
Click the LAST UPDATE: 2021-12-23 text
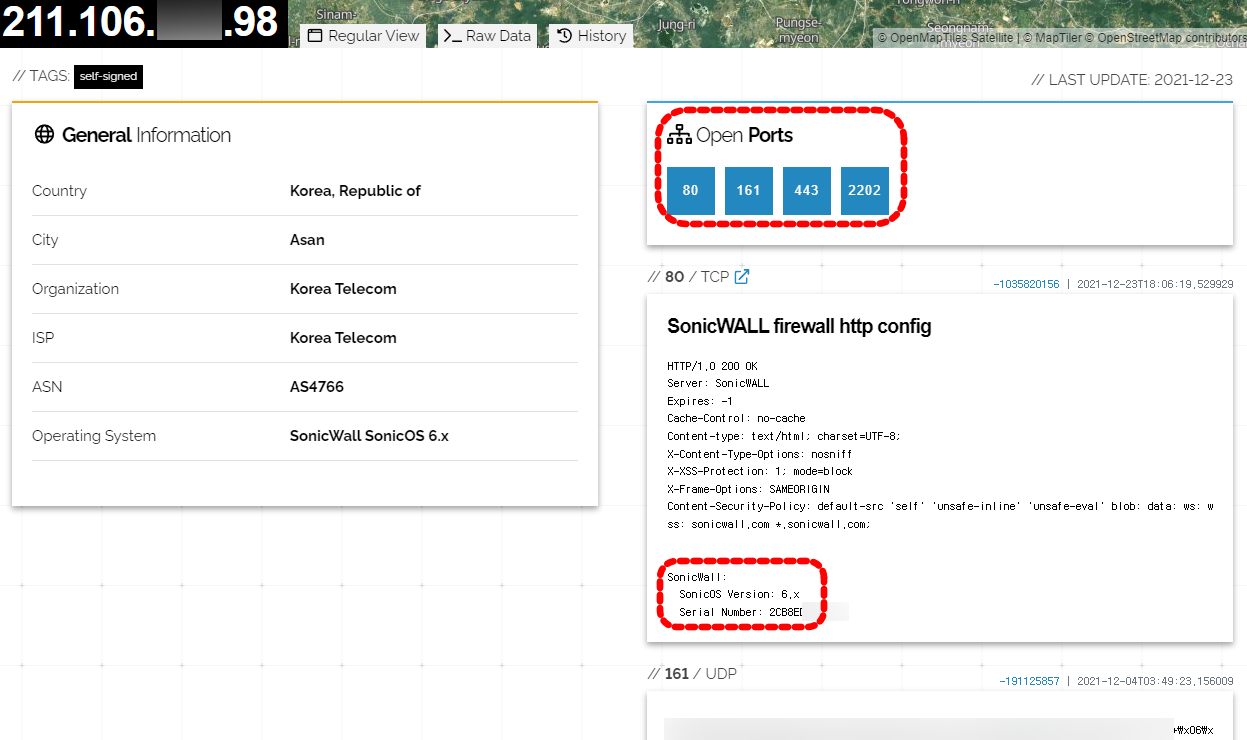(1132, 80)
